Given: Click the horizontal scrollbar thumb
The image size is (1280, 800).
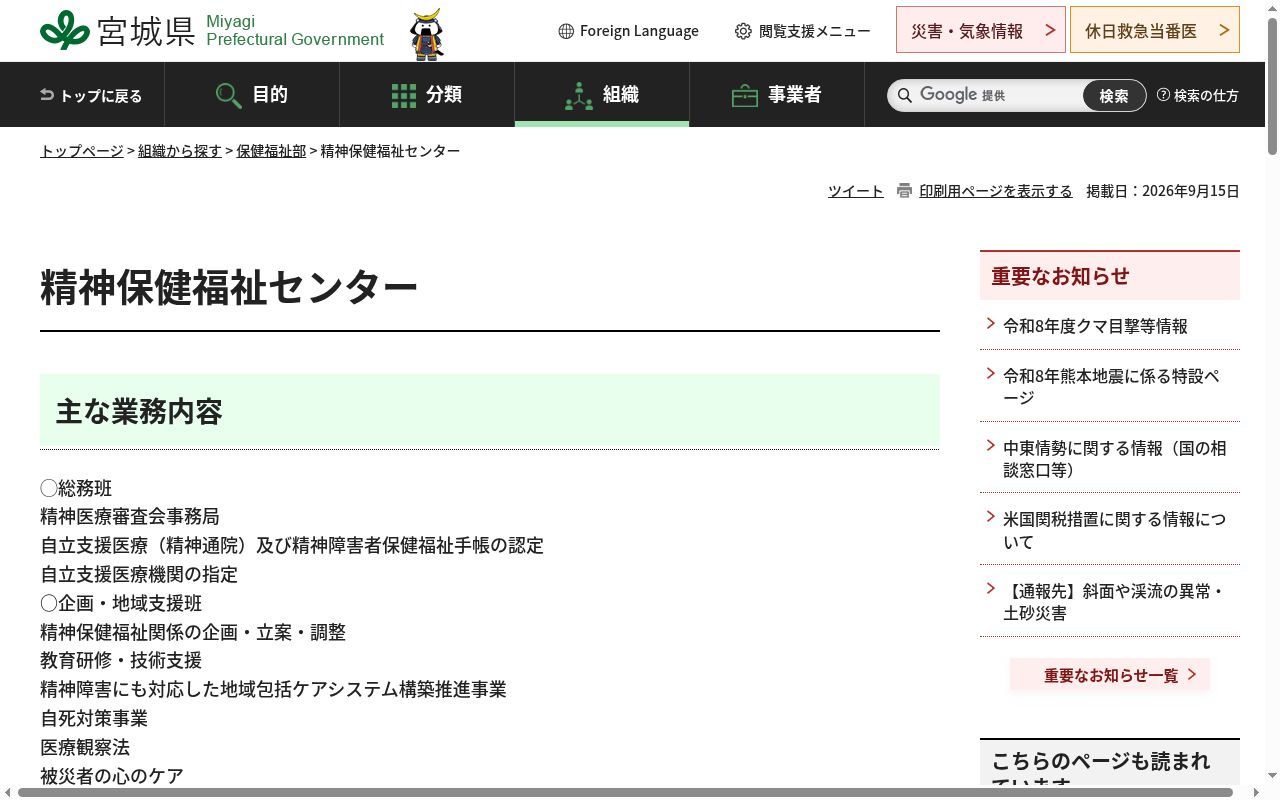Looking at the screenshot, I should [x=625, y=792].
